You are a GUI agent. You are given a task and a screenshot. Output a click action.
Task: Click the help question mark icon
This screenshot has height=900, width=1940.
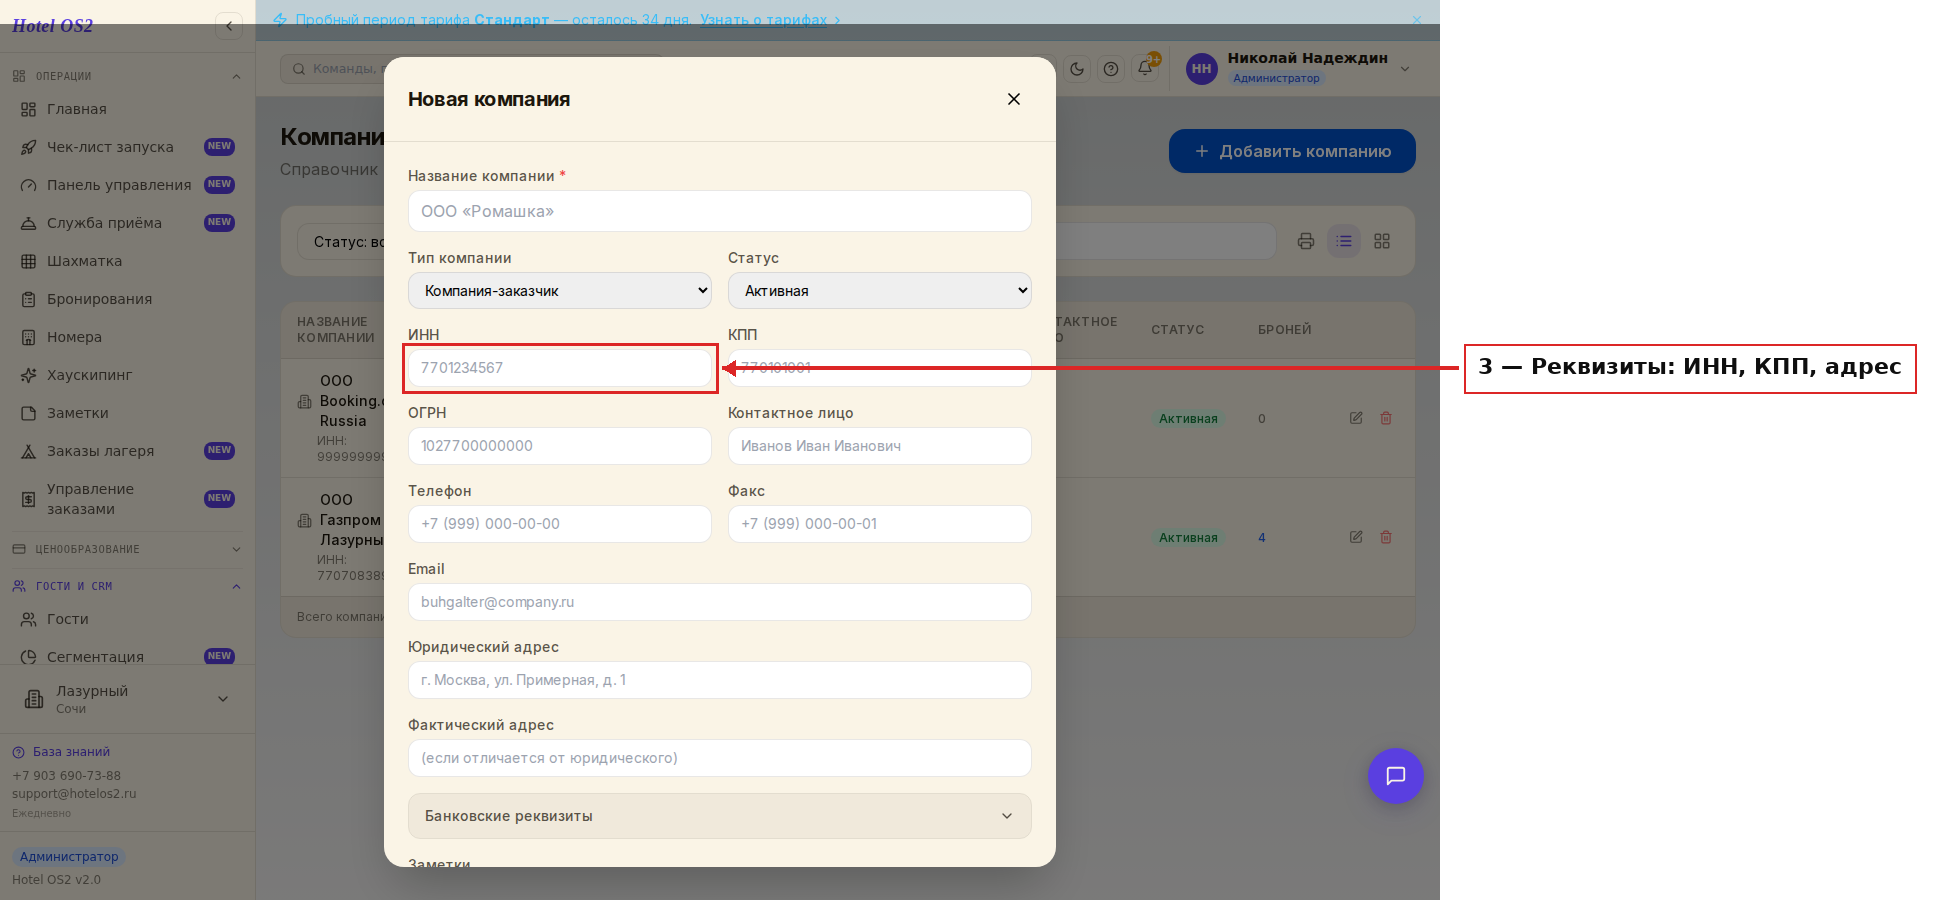click(1111, 69)
